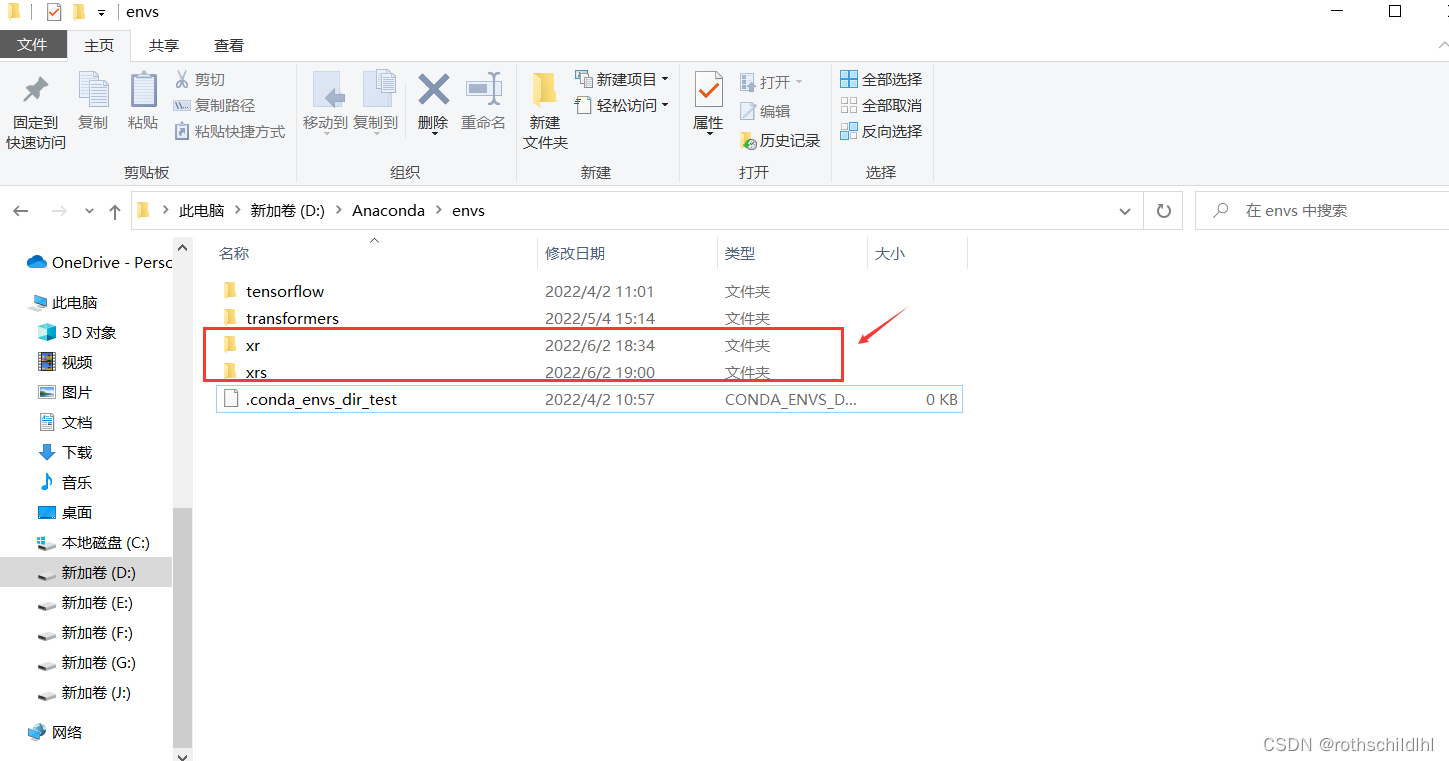This screenshot has width=1449, height=761.
Task: Click the Edit ribbon button
Action: 765,111
